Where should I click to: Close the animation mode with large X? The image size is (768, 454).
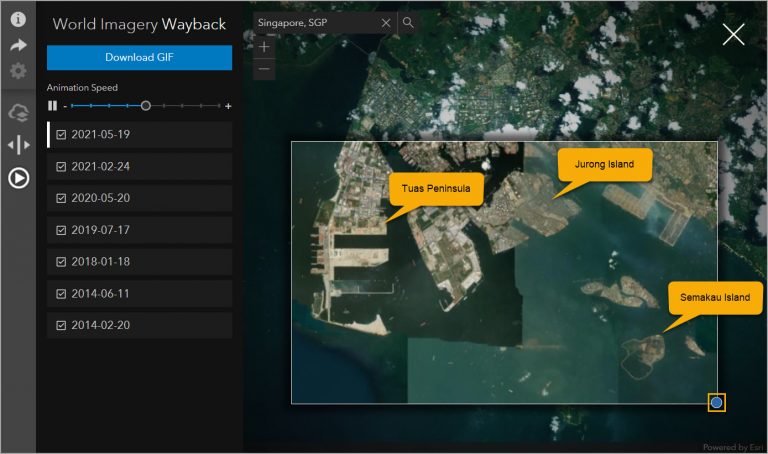tap(733, 35)
